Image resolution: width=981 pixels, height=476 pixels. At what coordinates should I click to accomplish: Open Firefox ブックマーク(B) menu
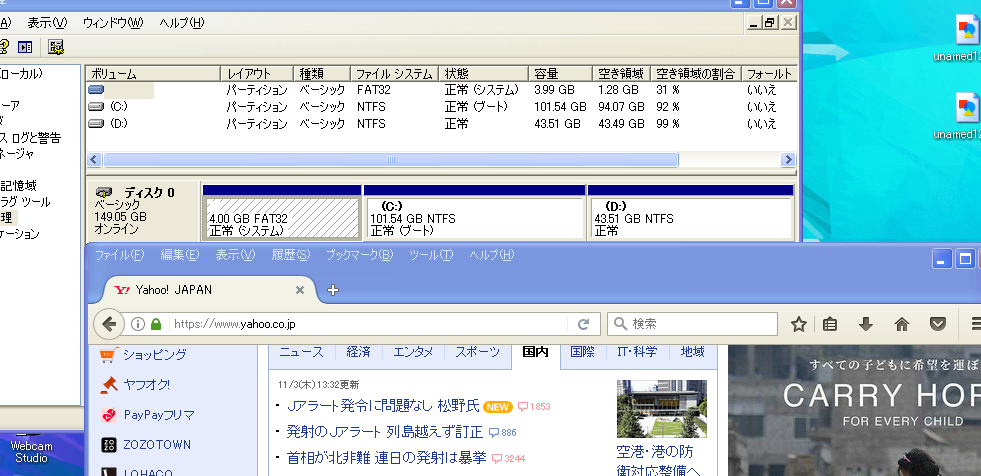(360, 255)
